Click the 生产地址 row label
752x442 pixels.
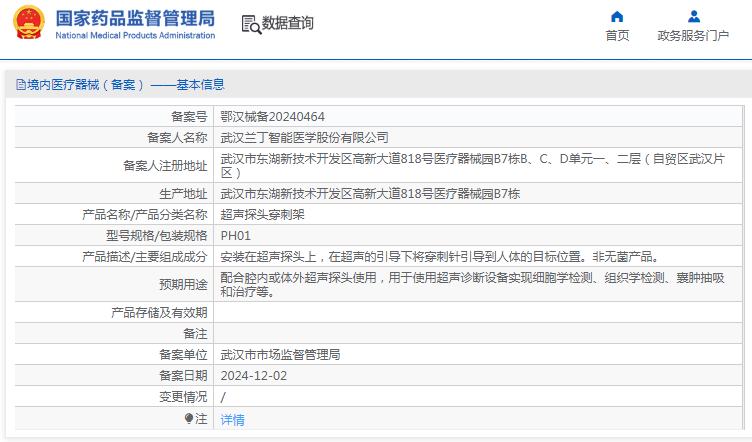tap(183, 194)
